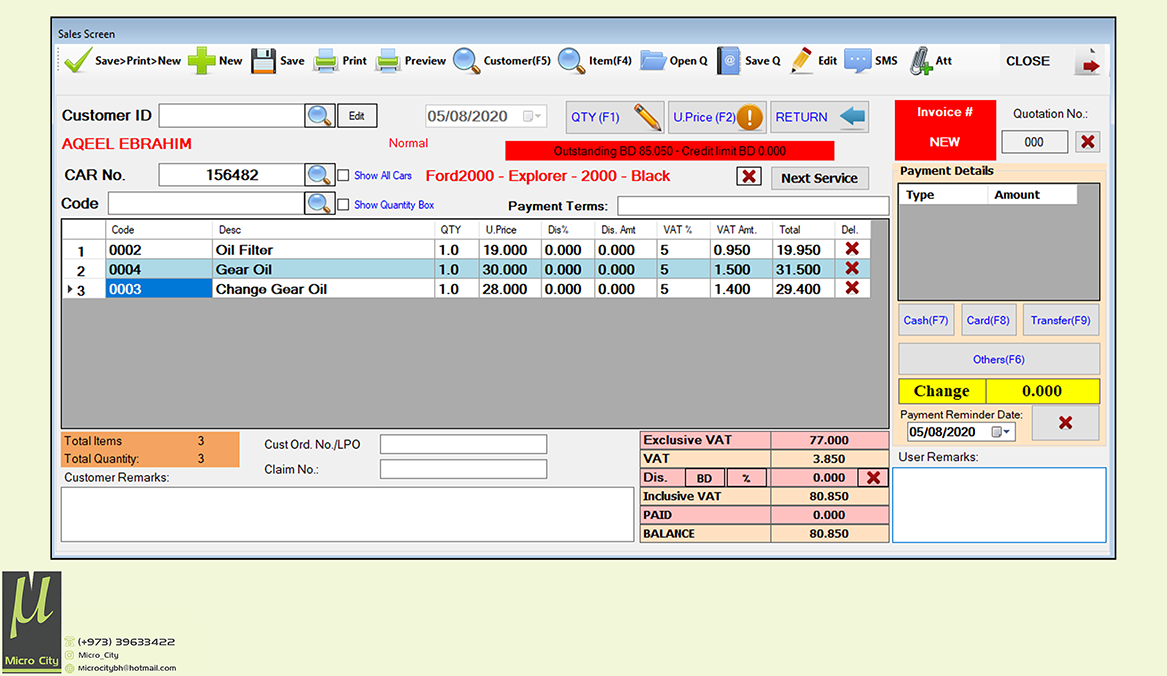Screen dimensions: 1167x676
Task: Toggle discount BD mode
Action: [704, 478]
